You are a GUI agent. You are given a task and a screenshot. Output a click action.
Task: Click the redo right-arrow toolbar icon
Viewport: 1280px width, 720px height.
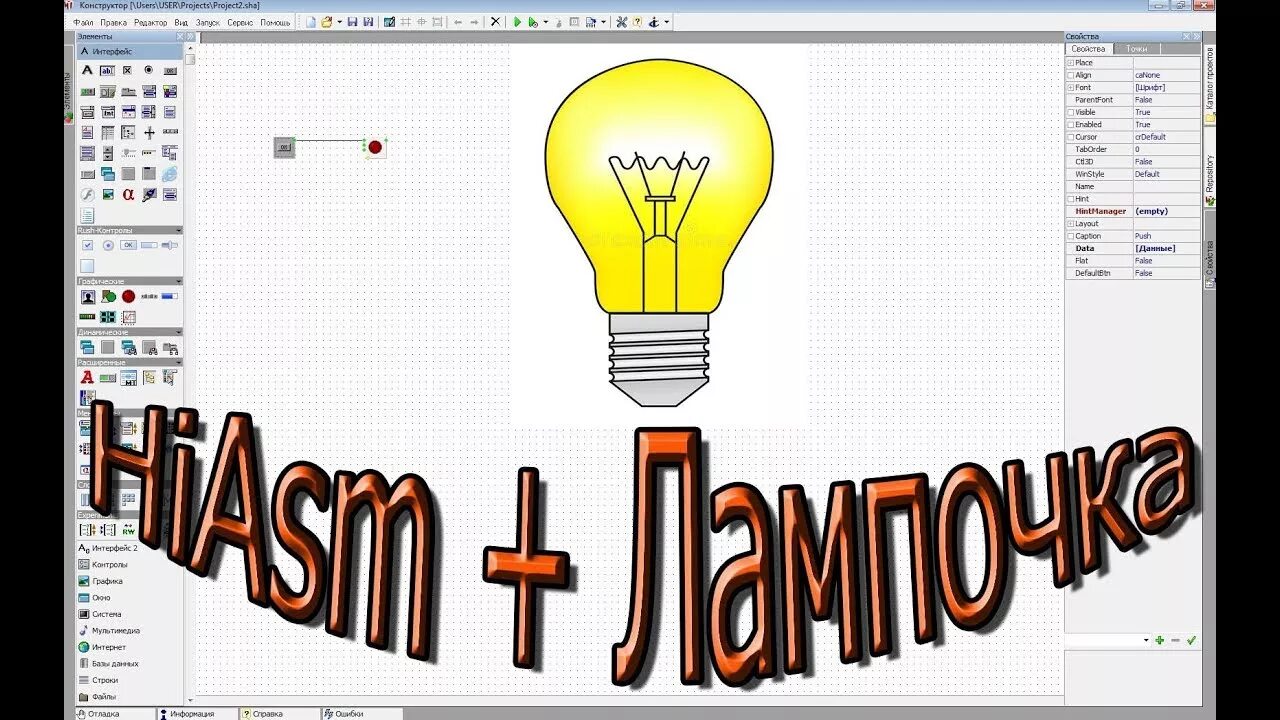(x=474, y=22)
